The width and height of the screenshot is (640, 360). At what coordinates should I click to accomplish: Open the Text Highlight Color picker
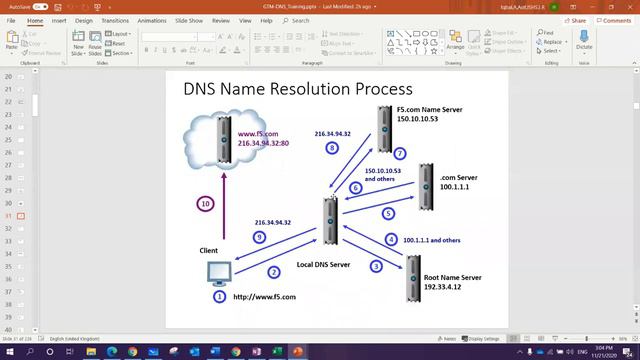coord(223,50)
